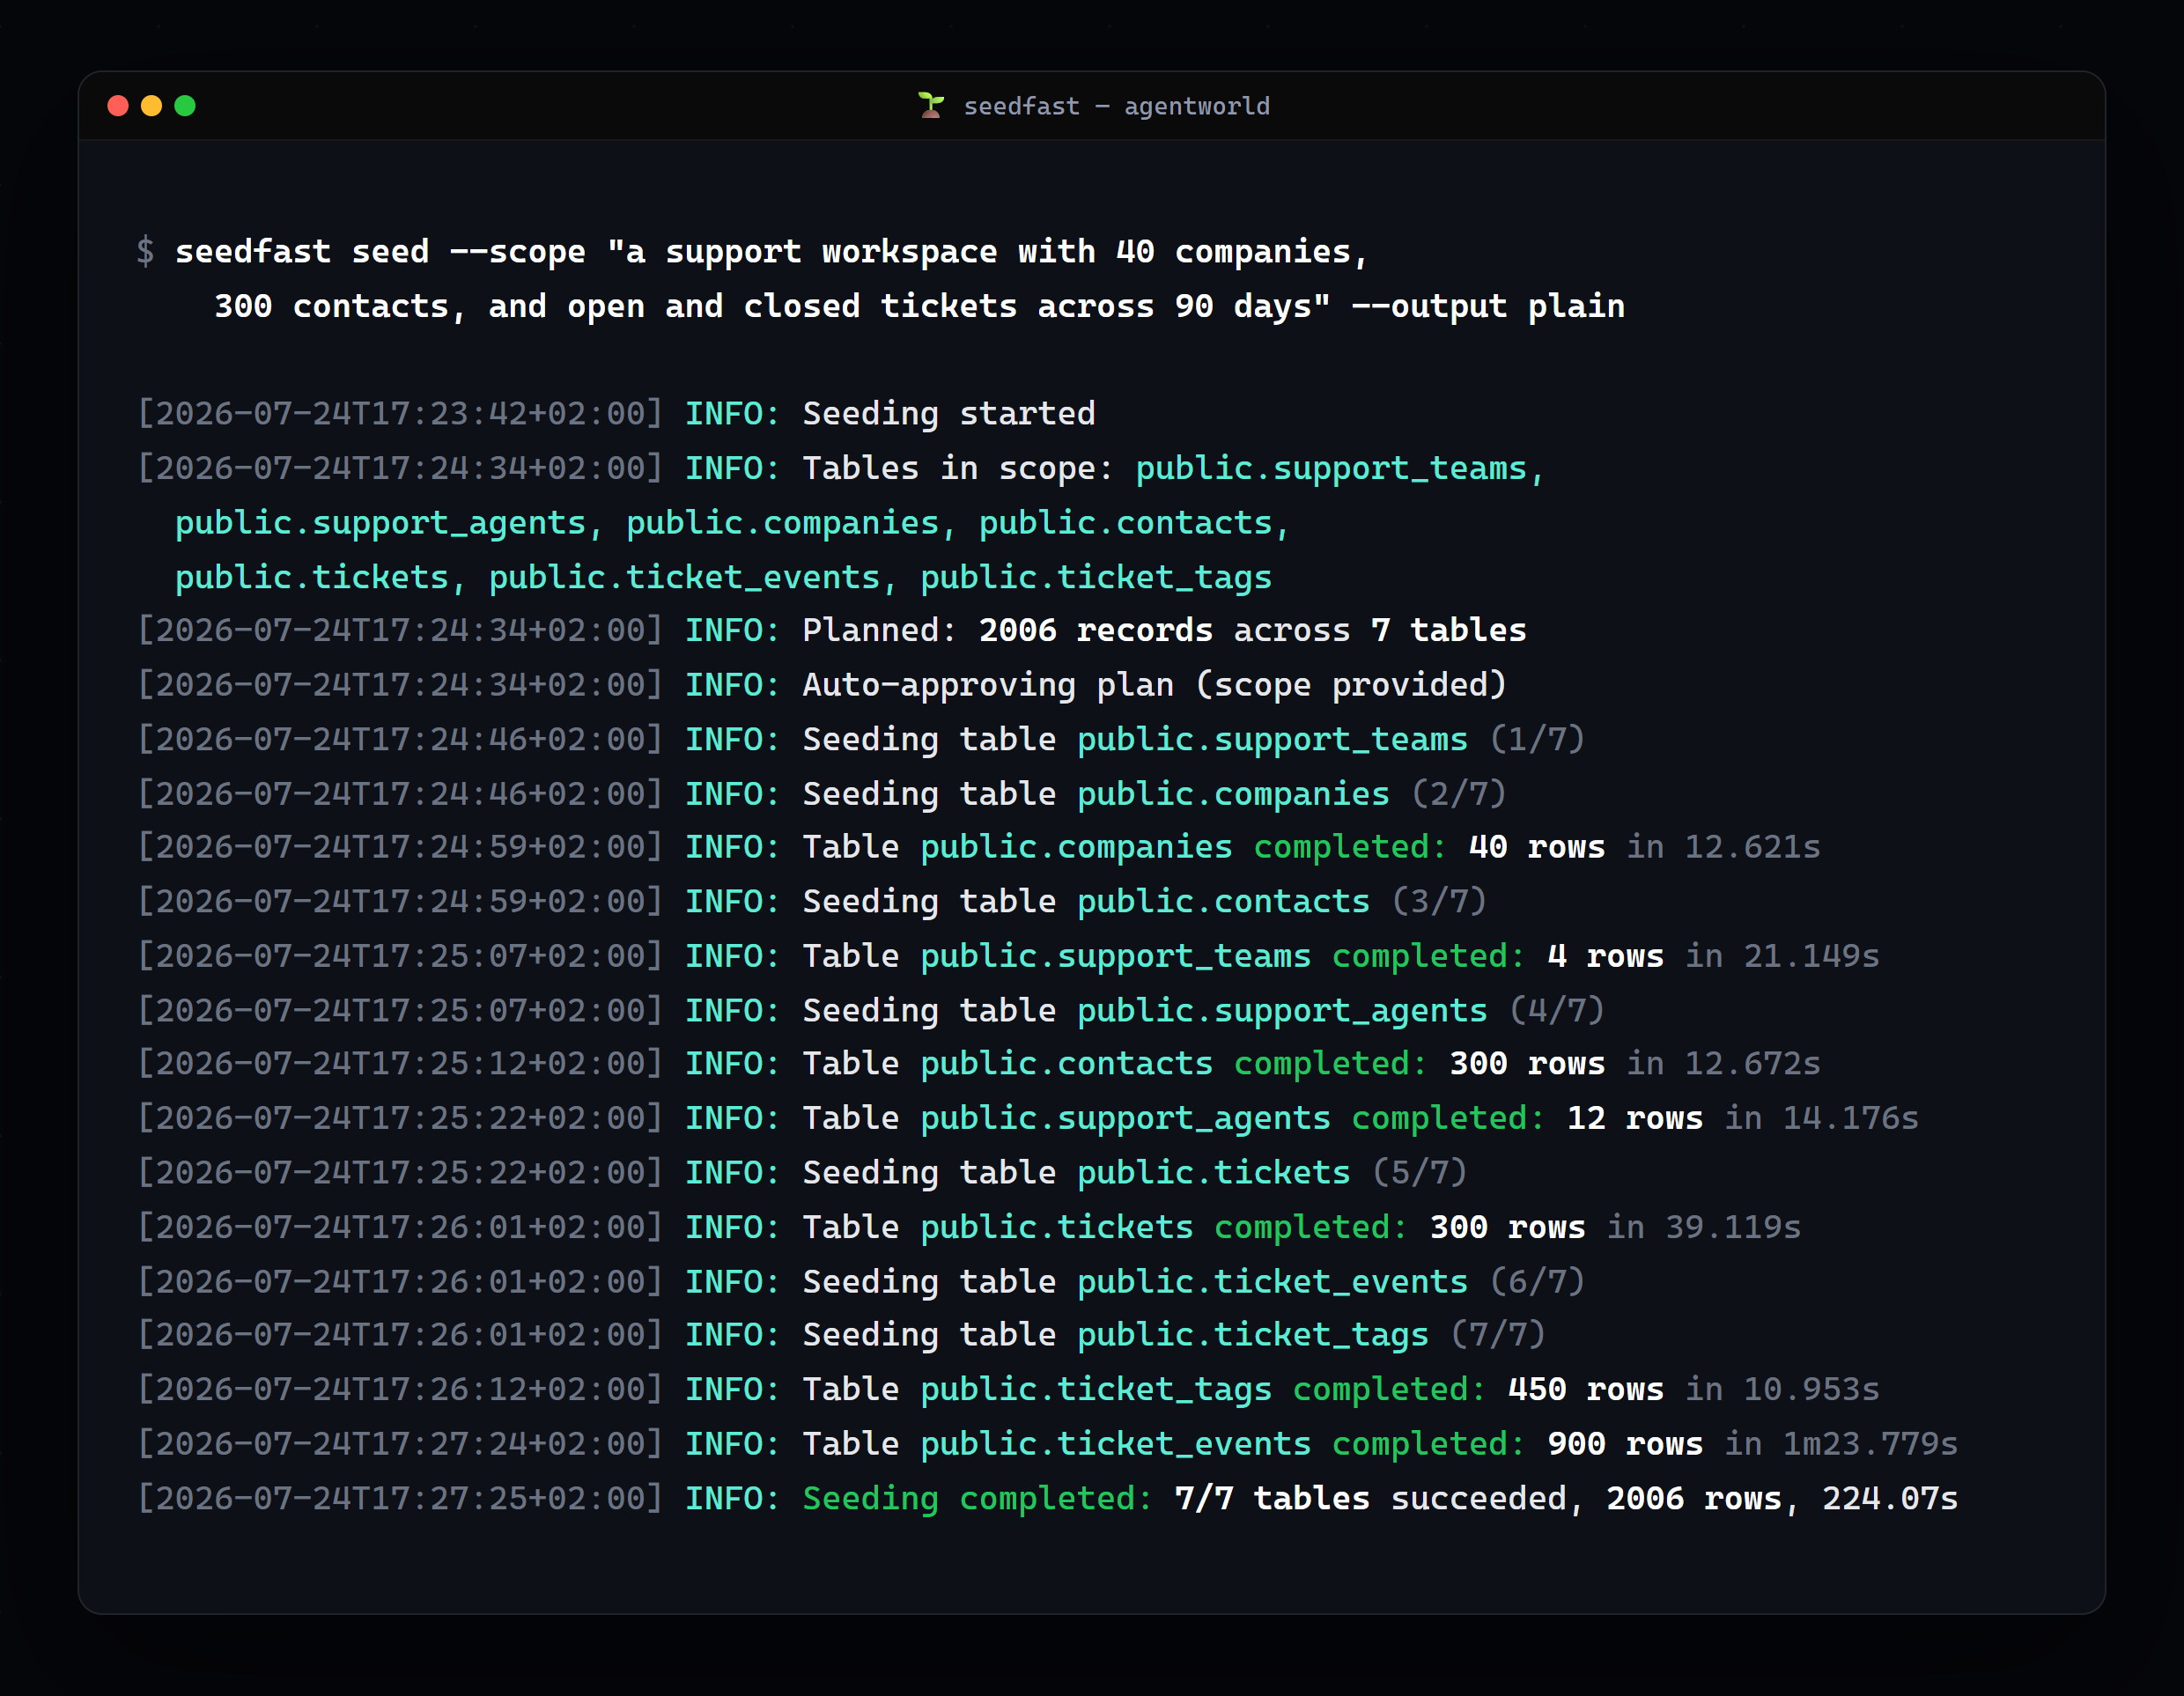Click 'Tables in scope:' log text
Screen dimensions: 2184x1696
(958, 468)
